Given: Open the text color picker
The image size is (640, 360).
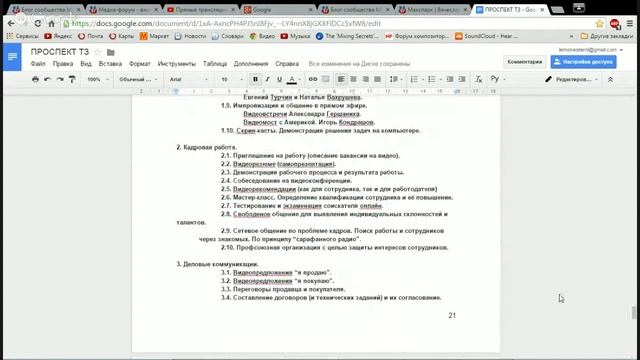Looking at the screenshot, I should [x=292, y=79].
